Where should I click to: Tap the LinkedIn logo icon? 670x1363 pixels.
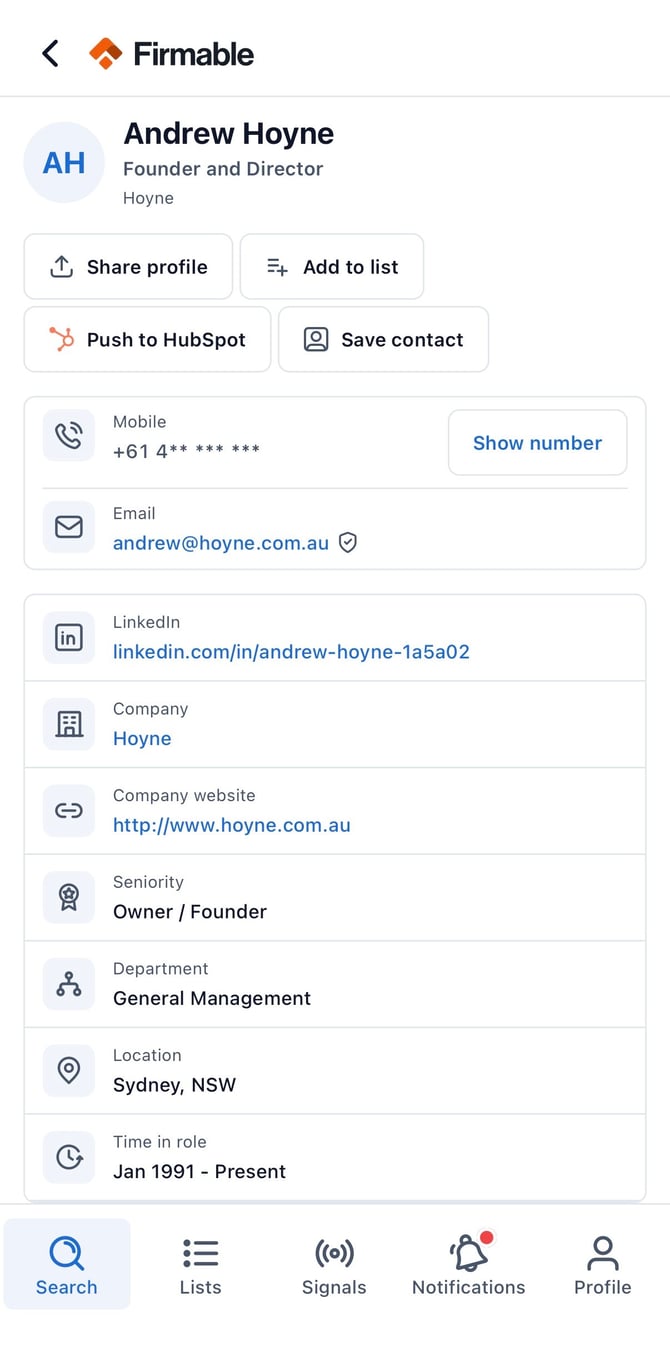pyautogui.click(x=69, y=637)
